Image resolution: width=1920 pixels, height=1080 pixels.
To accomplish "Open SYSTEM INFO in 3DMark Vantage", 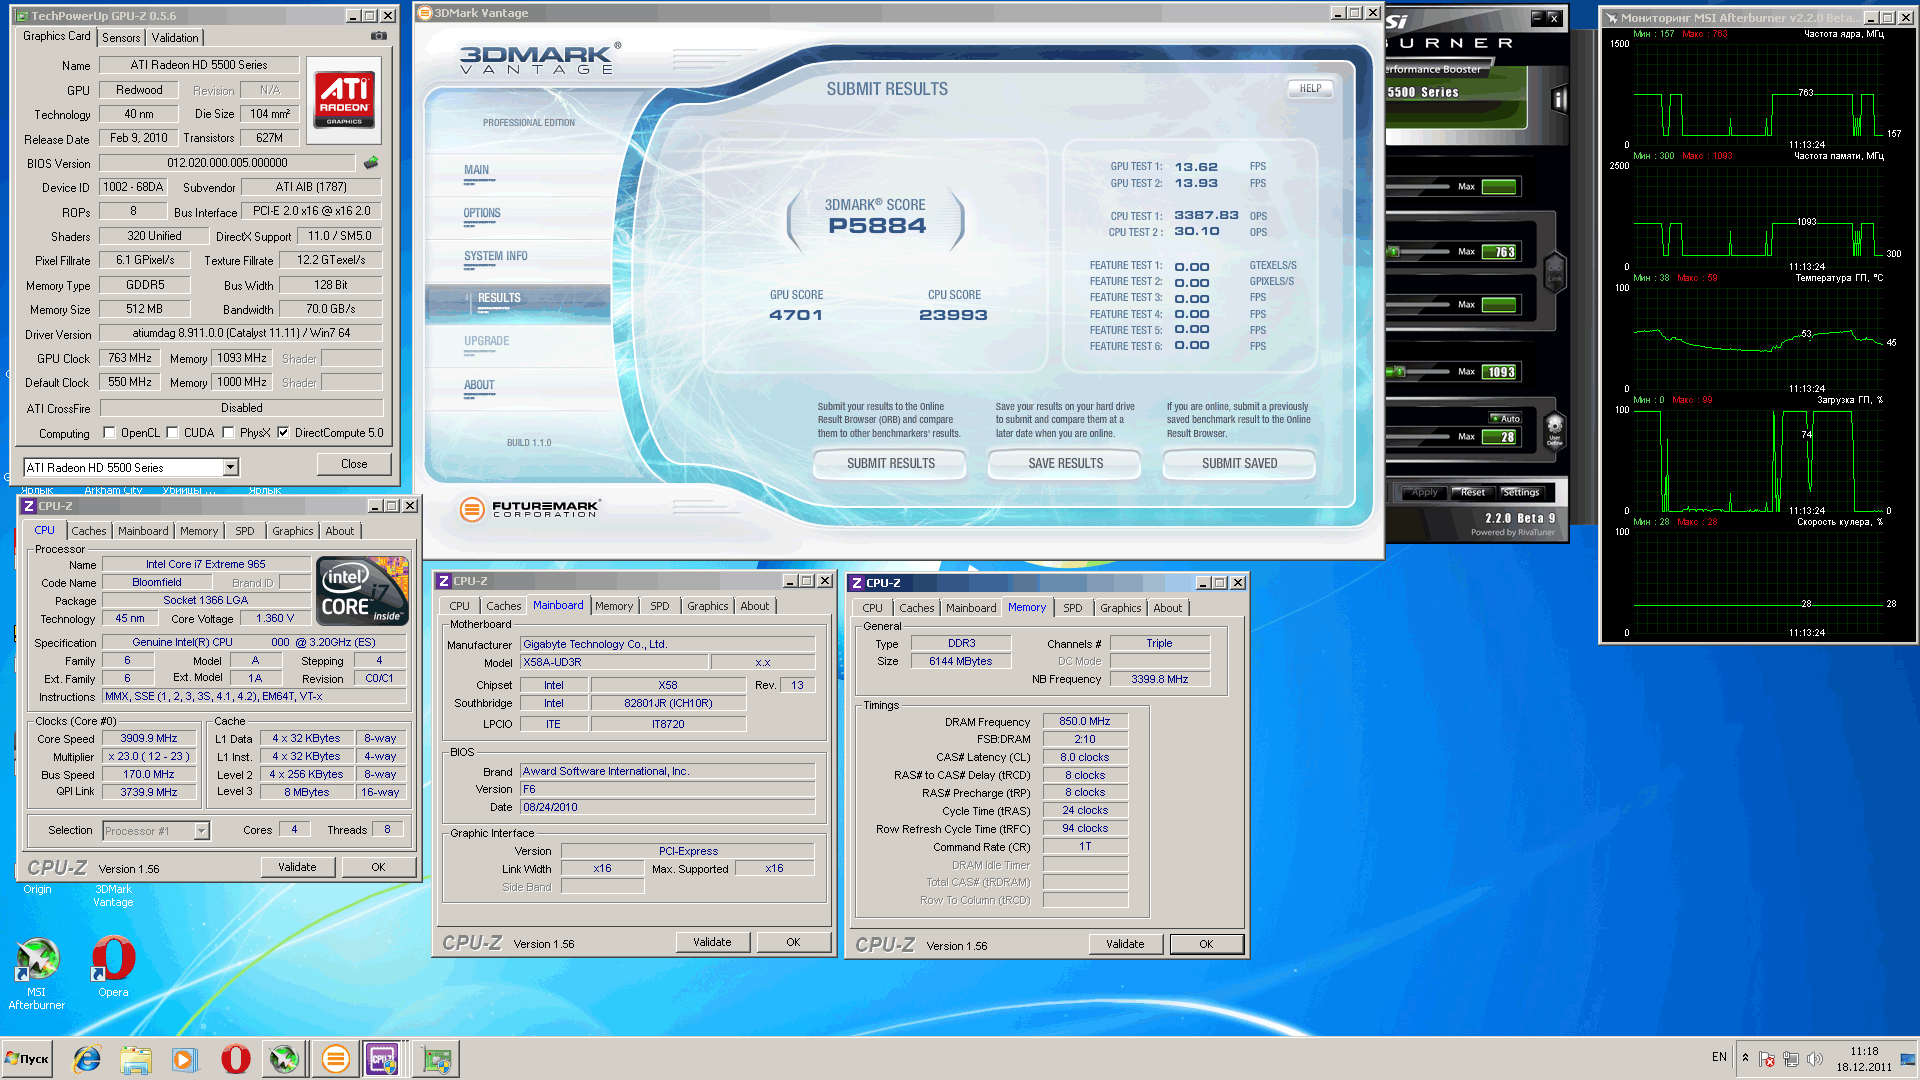I will tap(495, 257).
